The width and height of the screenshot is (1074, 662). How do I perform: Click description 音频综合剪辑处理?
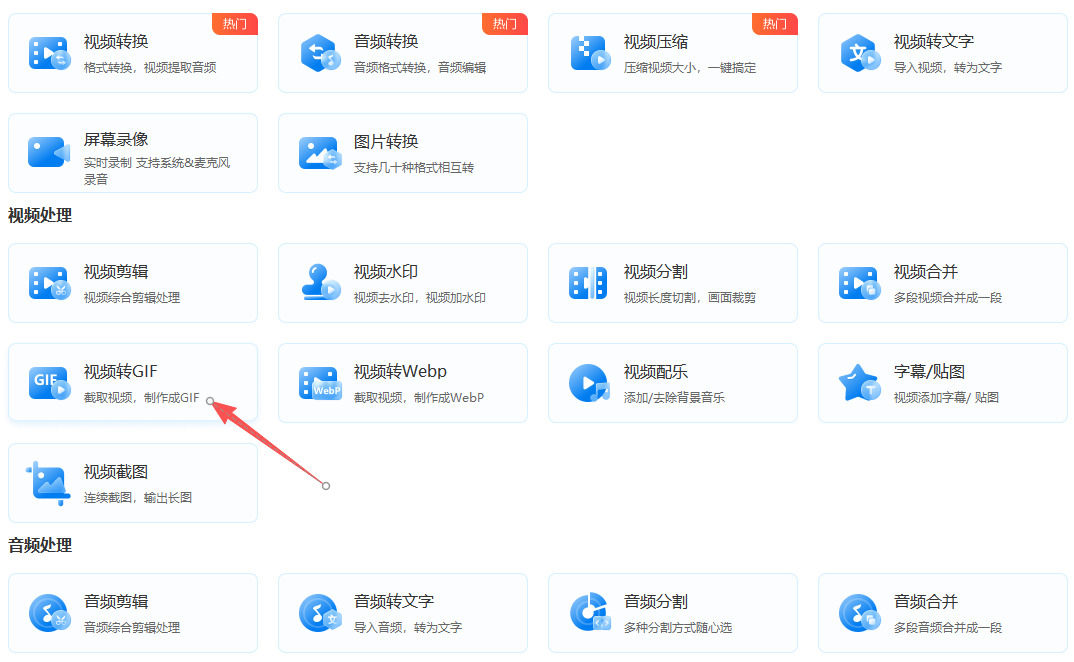pos(132,628)
